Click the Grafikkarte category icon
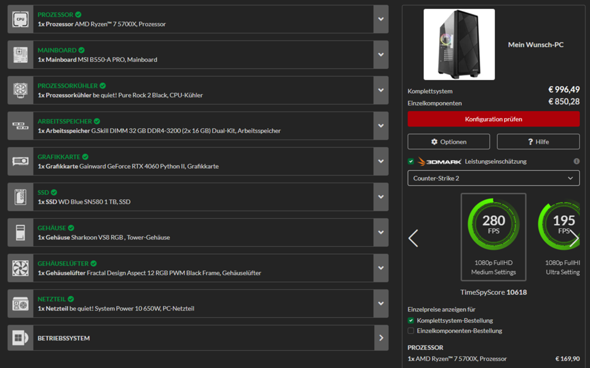This screenshot has height=368, width=590. tap(20, 161)
